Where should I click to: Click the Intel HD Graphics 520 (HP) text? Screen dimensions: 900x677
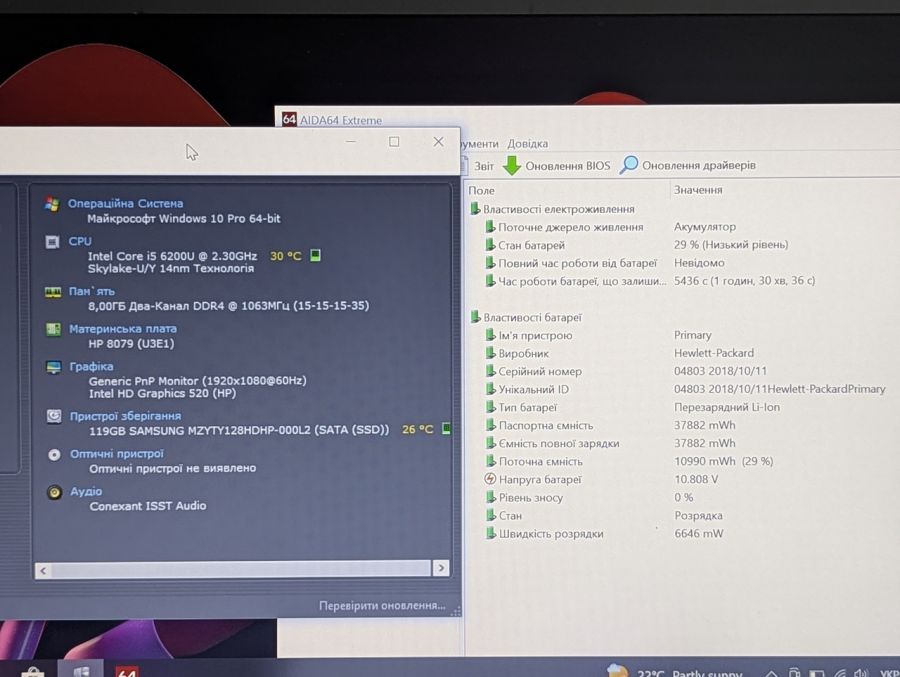[x=162, y=393]
